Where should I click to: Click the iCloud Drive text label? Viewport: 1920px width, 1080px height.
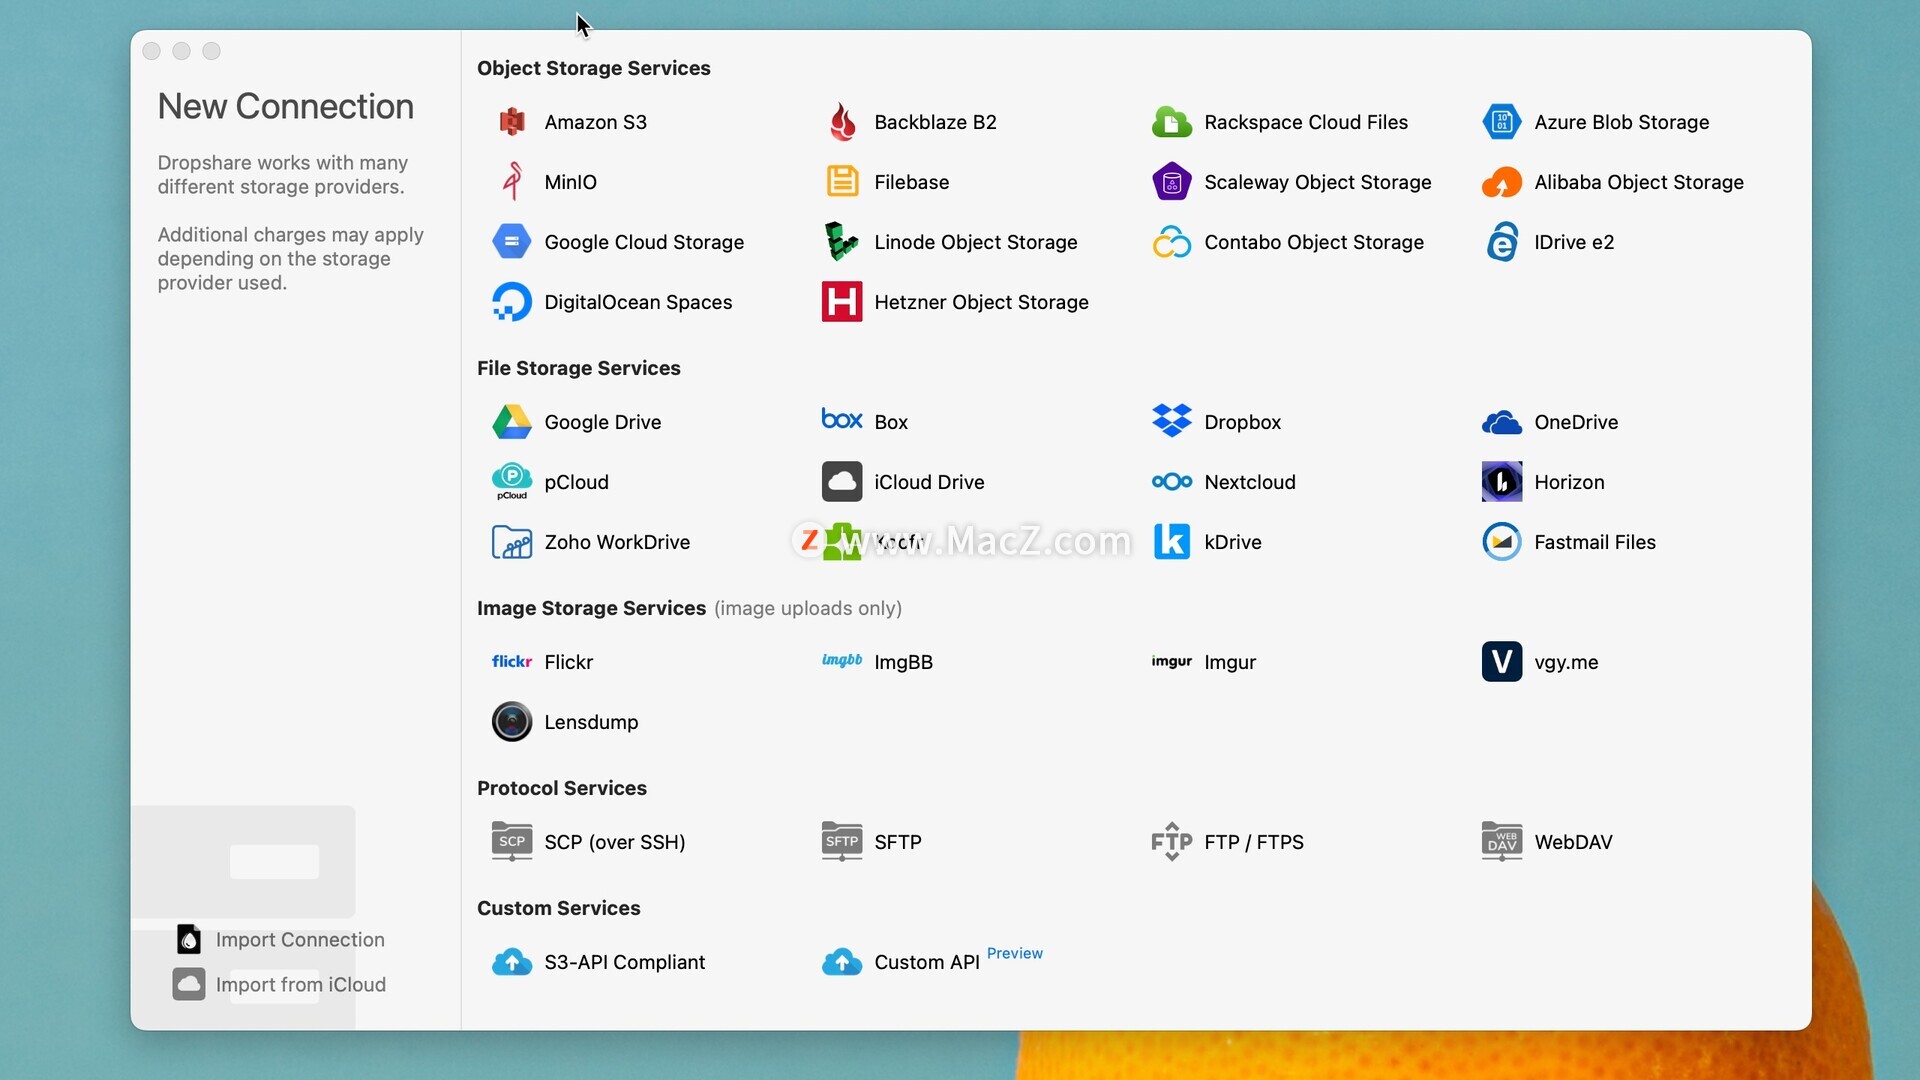coord(930,482)
